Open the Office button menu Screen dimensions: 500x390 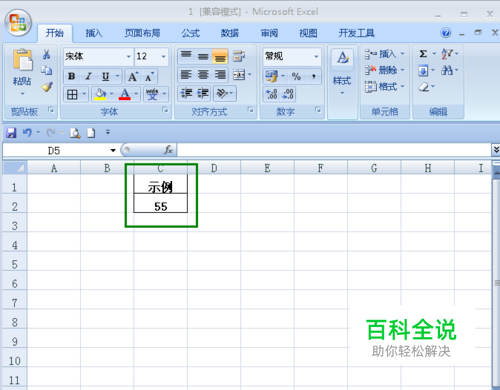[x=18, y=23]
